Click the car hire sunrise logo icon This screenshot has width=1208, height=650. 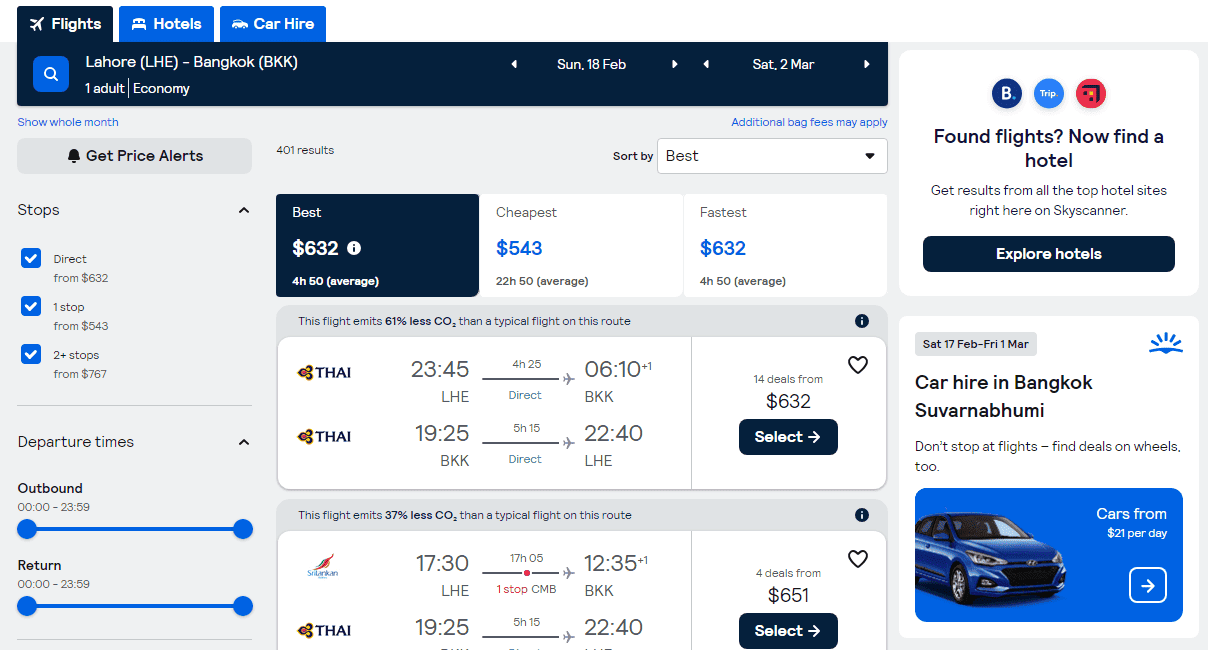click(x=1166, y=344)
